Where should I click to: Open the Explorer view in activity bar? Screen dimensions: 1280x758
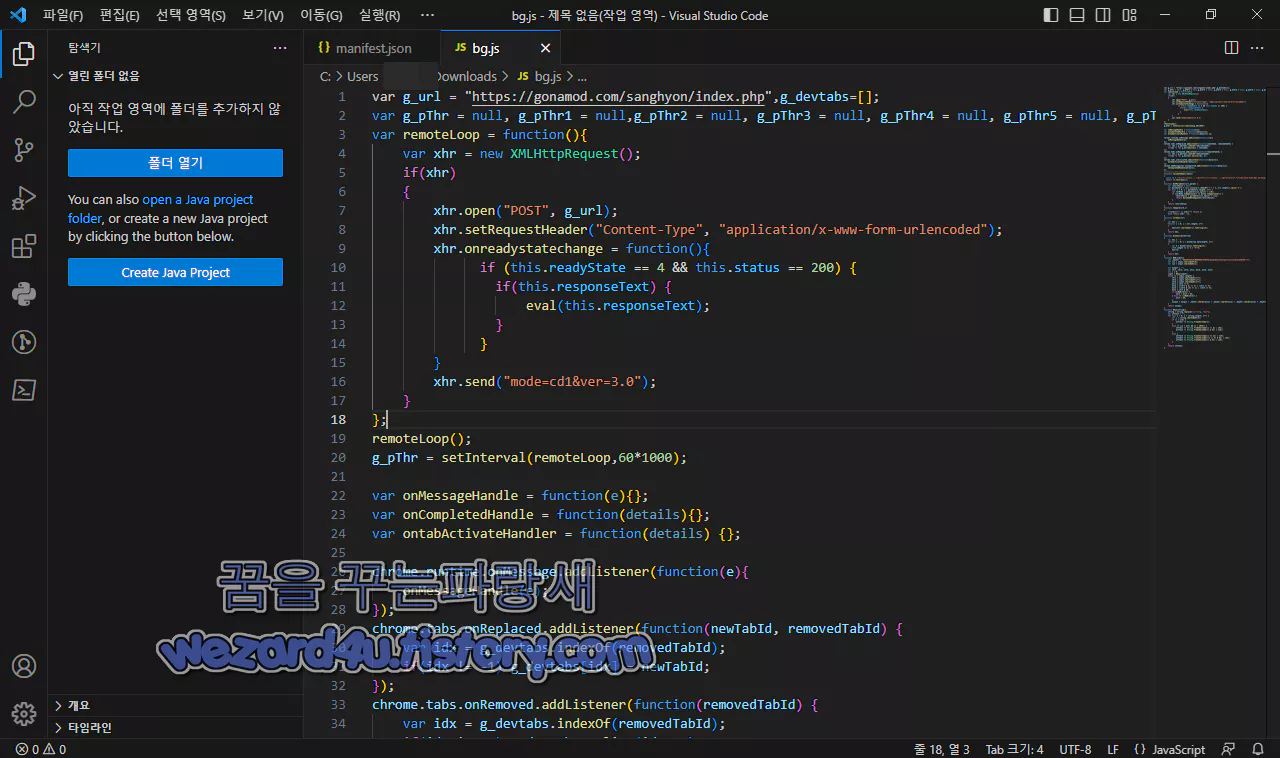(24, 55)
